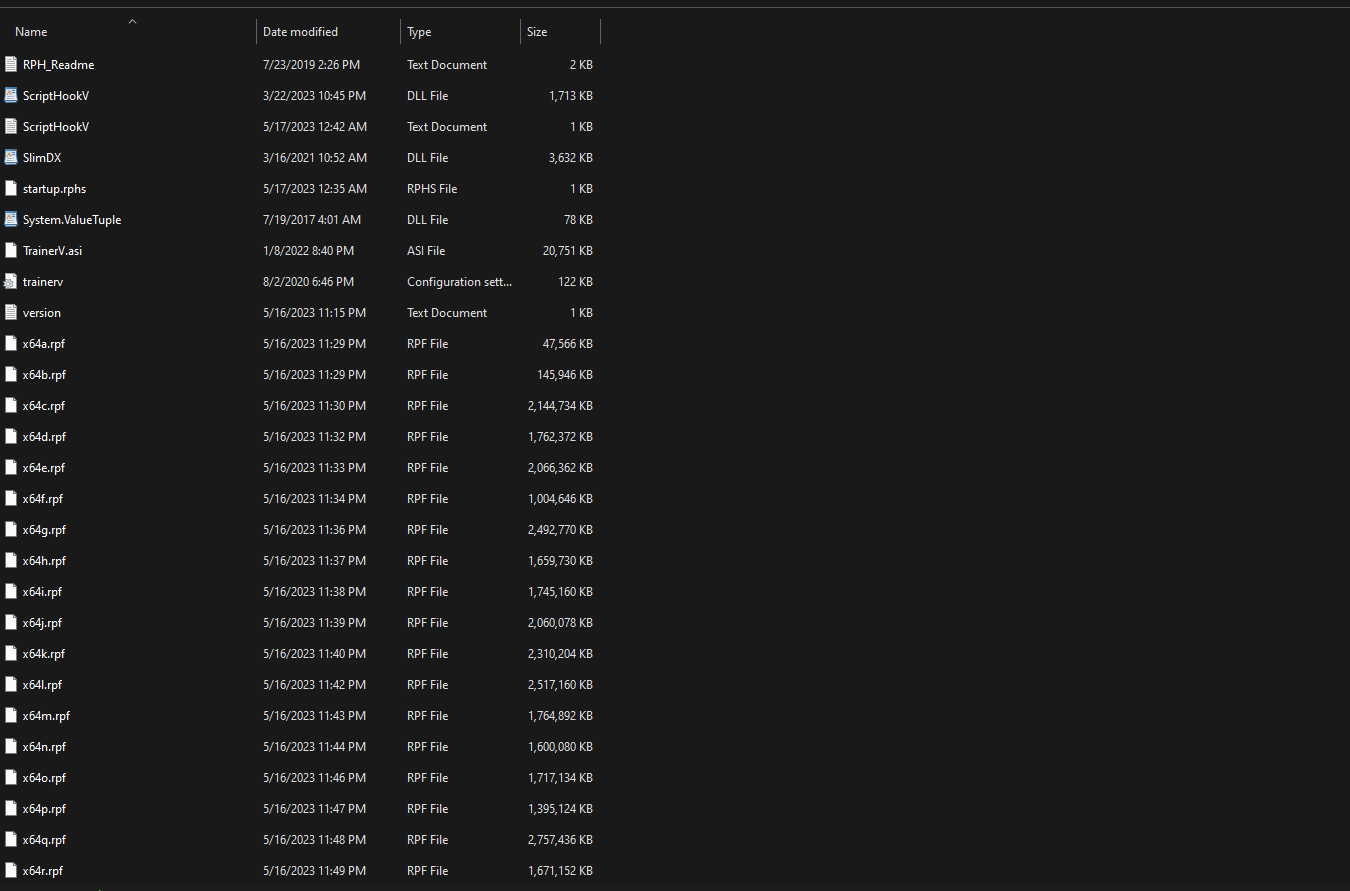Click the ScriptHookV Text Document entry
The image size is (1350, 891).
56,127
